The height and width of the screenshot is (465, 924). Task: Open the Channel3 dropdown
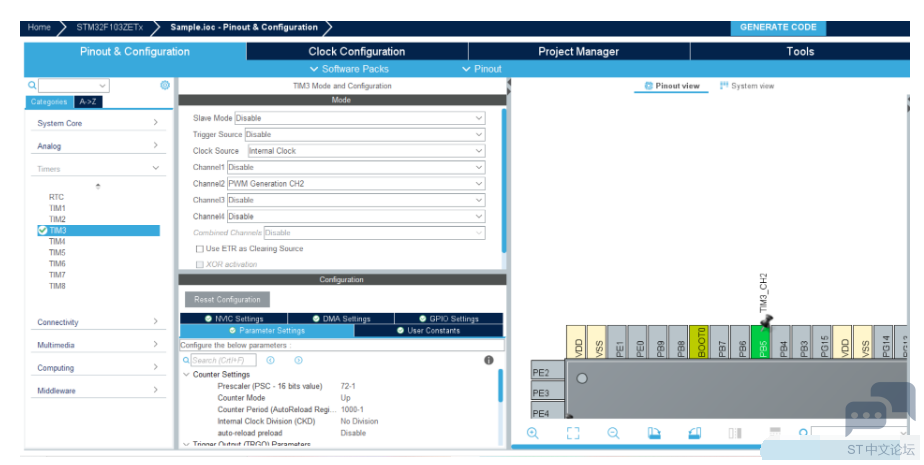[x=356, y=200]
